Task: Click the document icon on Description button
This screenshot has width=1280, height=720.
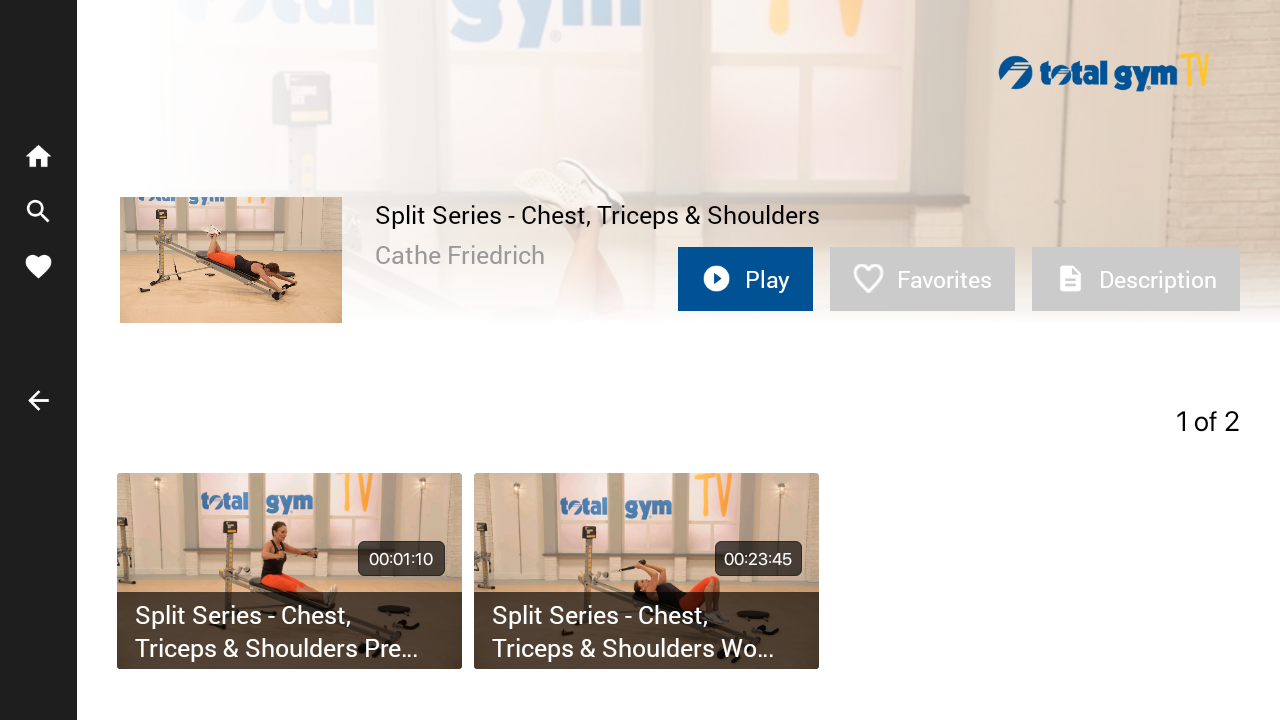Action: (1070, 279)
